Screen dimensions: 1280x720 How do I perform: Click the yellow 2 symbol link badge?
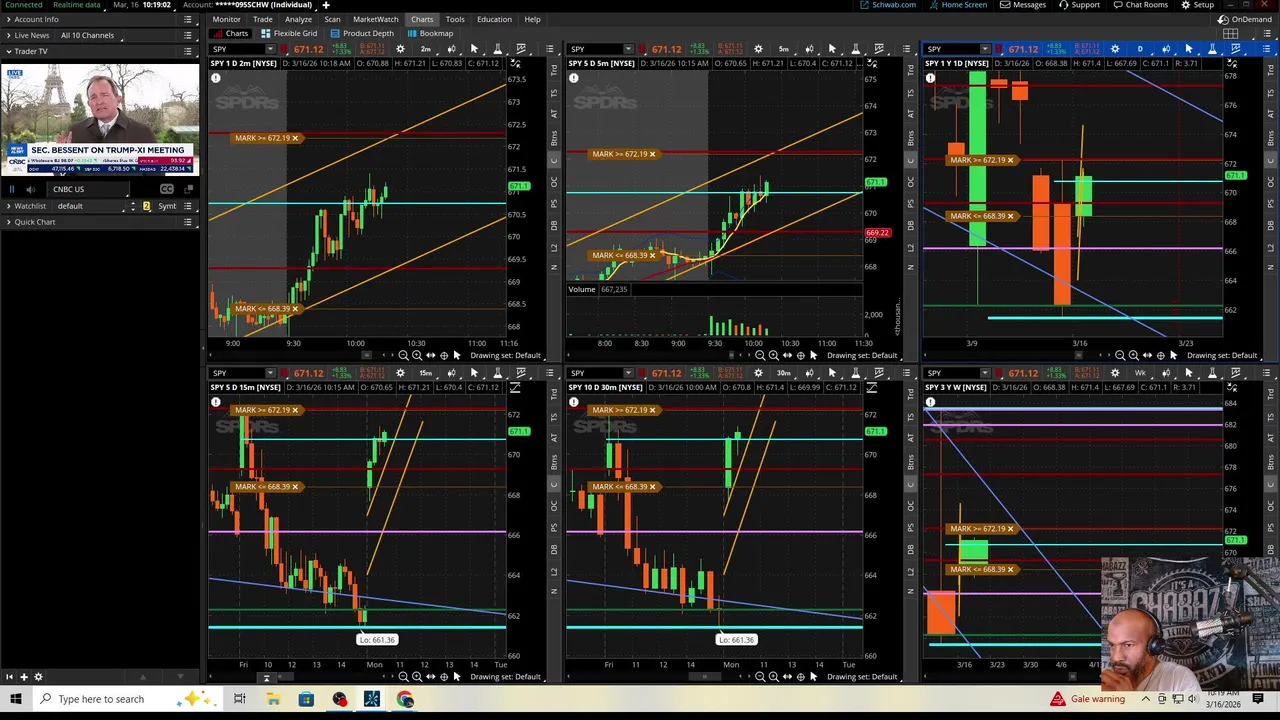pyautogui.click(x=146, y=206)
